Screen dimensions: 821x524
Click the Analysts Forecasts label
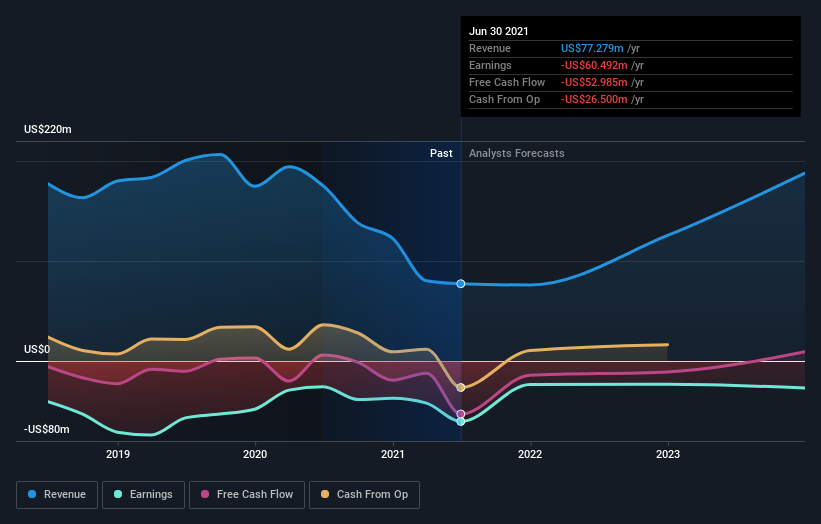tap(517, 153)
